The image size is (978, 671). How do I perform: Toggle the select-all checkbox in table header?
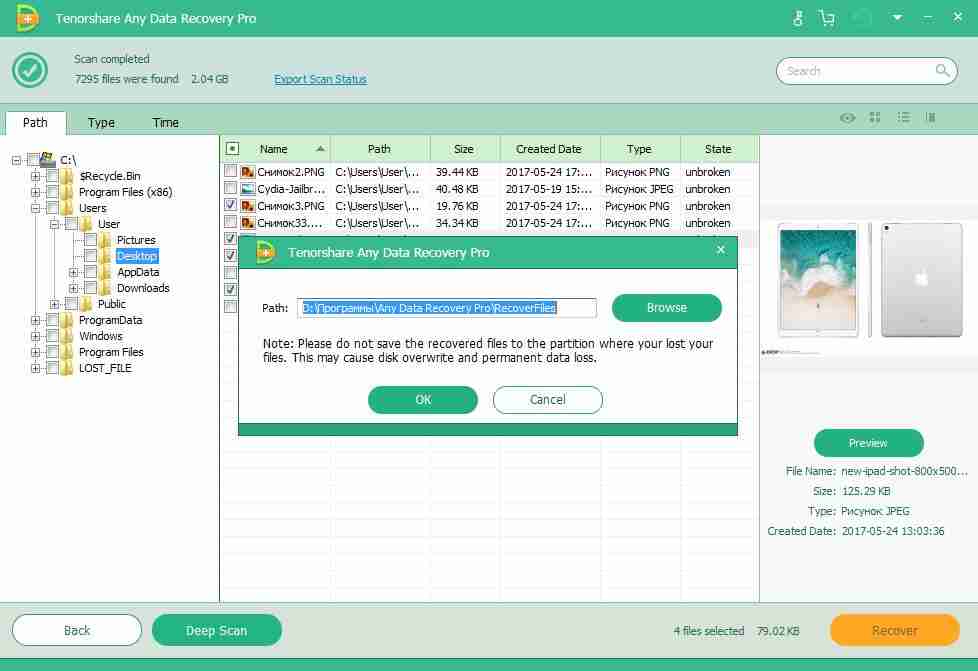click(x=232, y=148)
